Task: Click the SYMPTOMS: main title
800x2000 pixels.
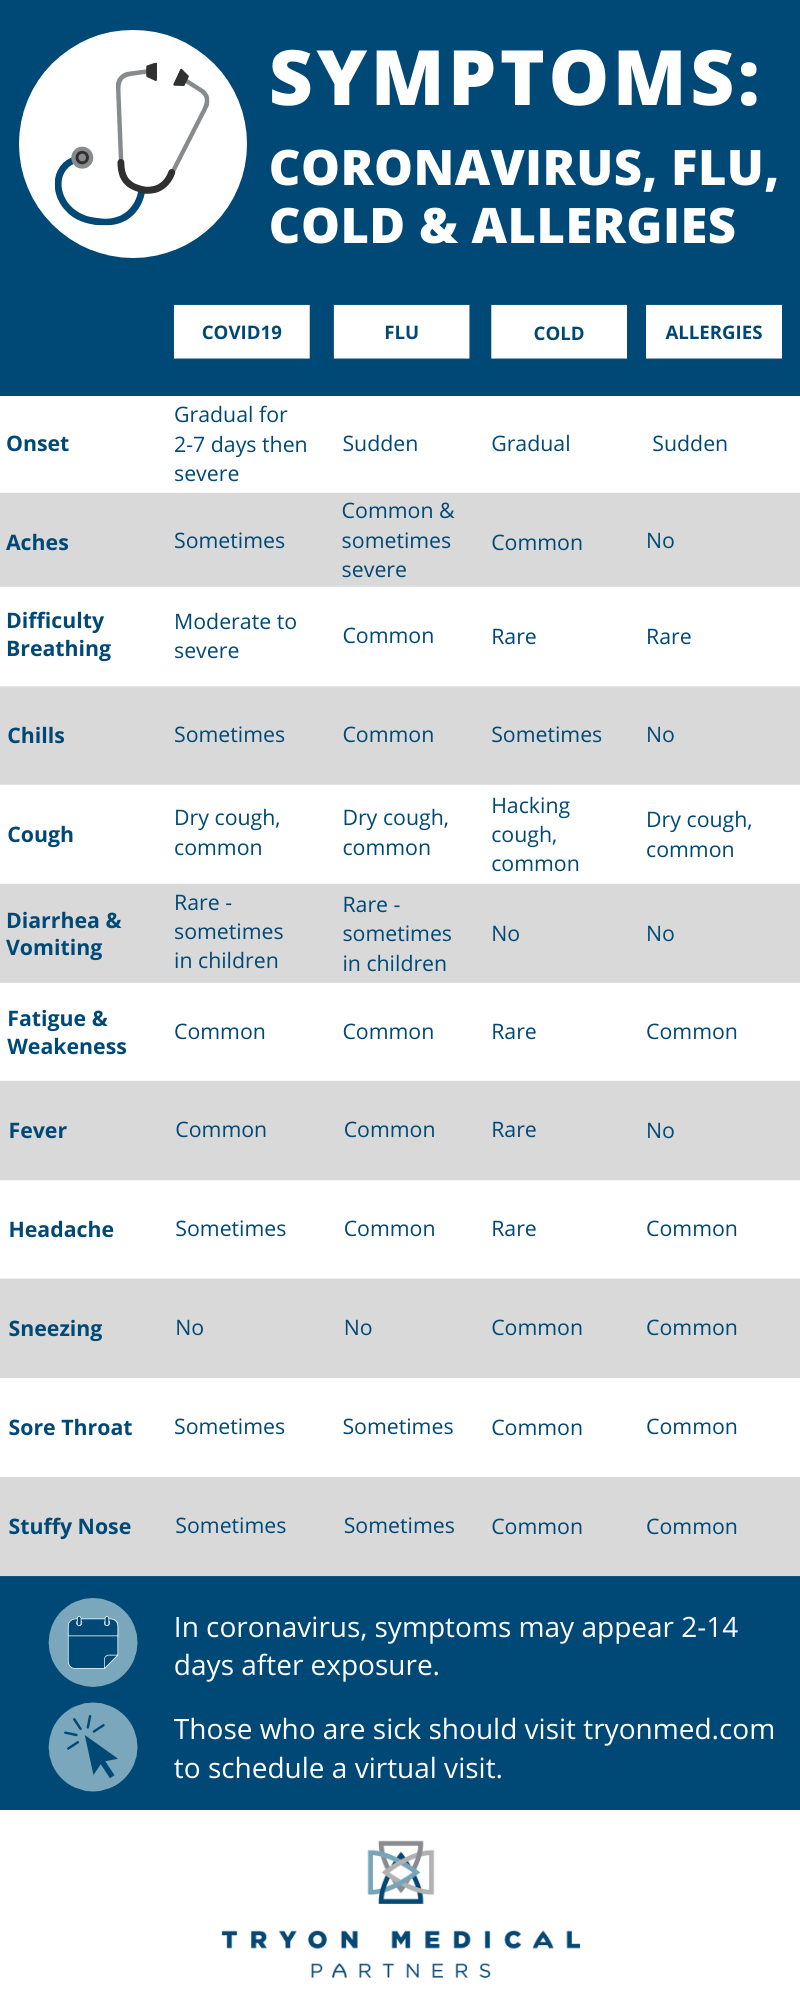Action: (516, 79)
